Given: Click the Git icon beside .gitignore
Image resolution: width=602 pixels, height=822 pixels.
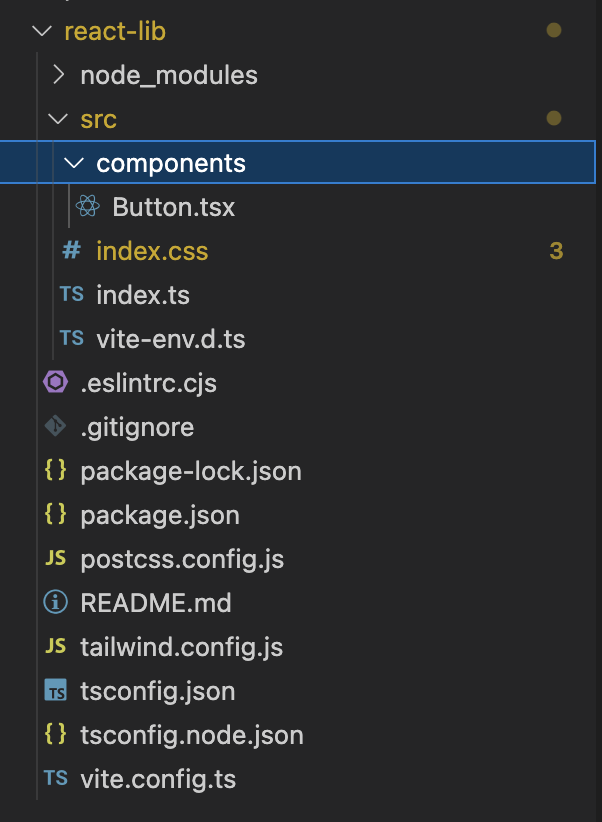Looking at the screenshot, I should pos(55,426).
